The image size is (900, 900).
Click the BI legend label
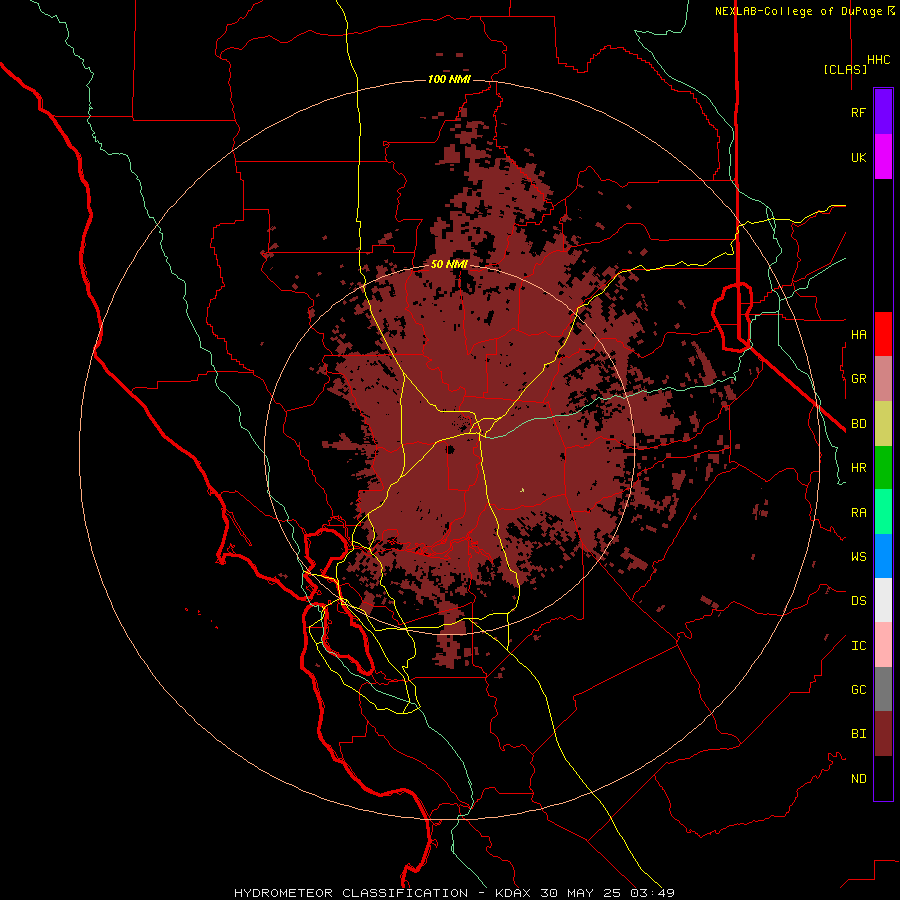(x=859, y=734)
